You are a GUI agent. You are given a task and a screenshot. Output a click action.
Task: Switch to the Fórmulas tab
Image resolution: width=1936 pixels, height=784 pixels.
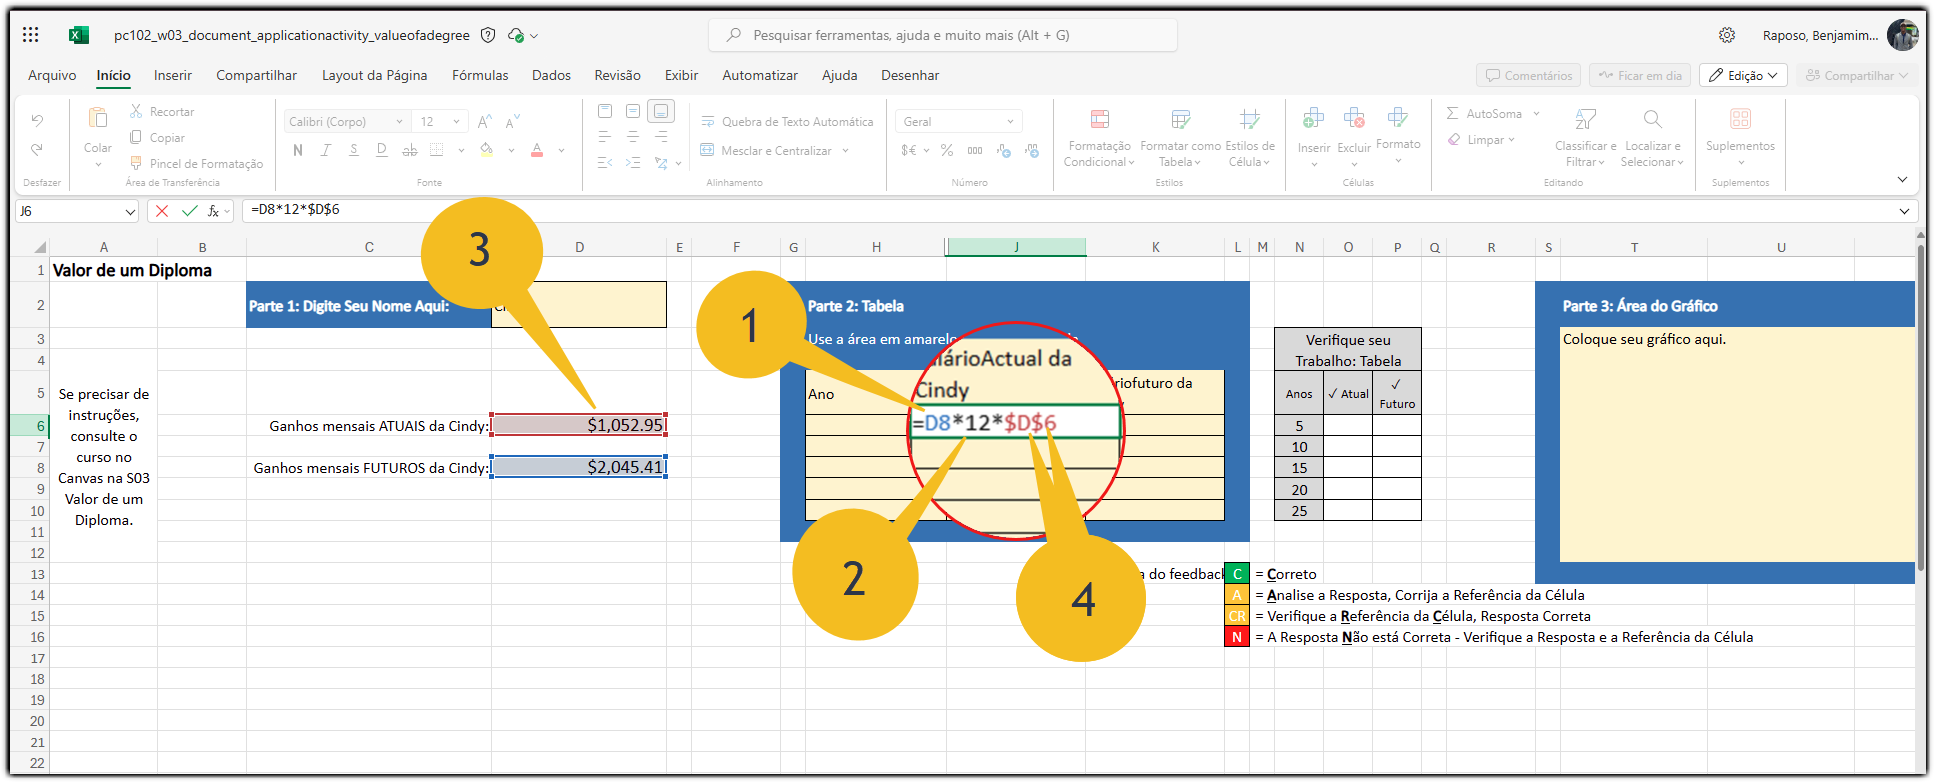point(480,75)
